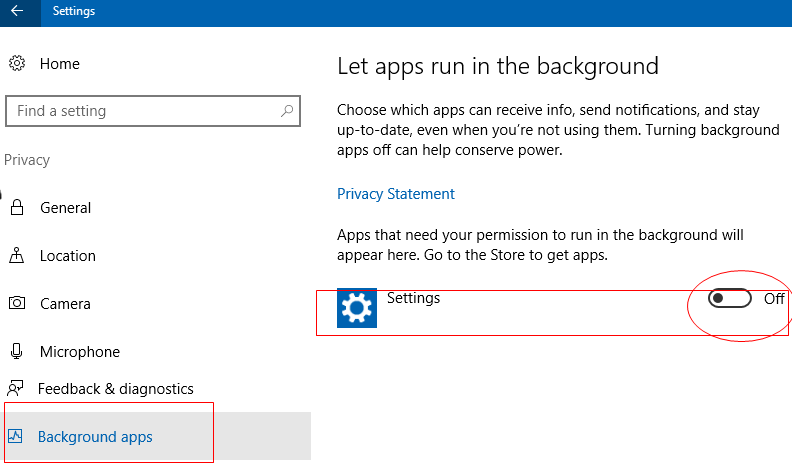This screenshot has height=475, width=802.
Task: Select Background apps in sidebar
Action: (x=95, y=437)
